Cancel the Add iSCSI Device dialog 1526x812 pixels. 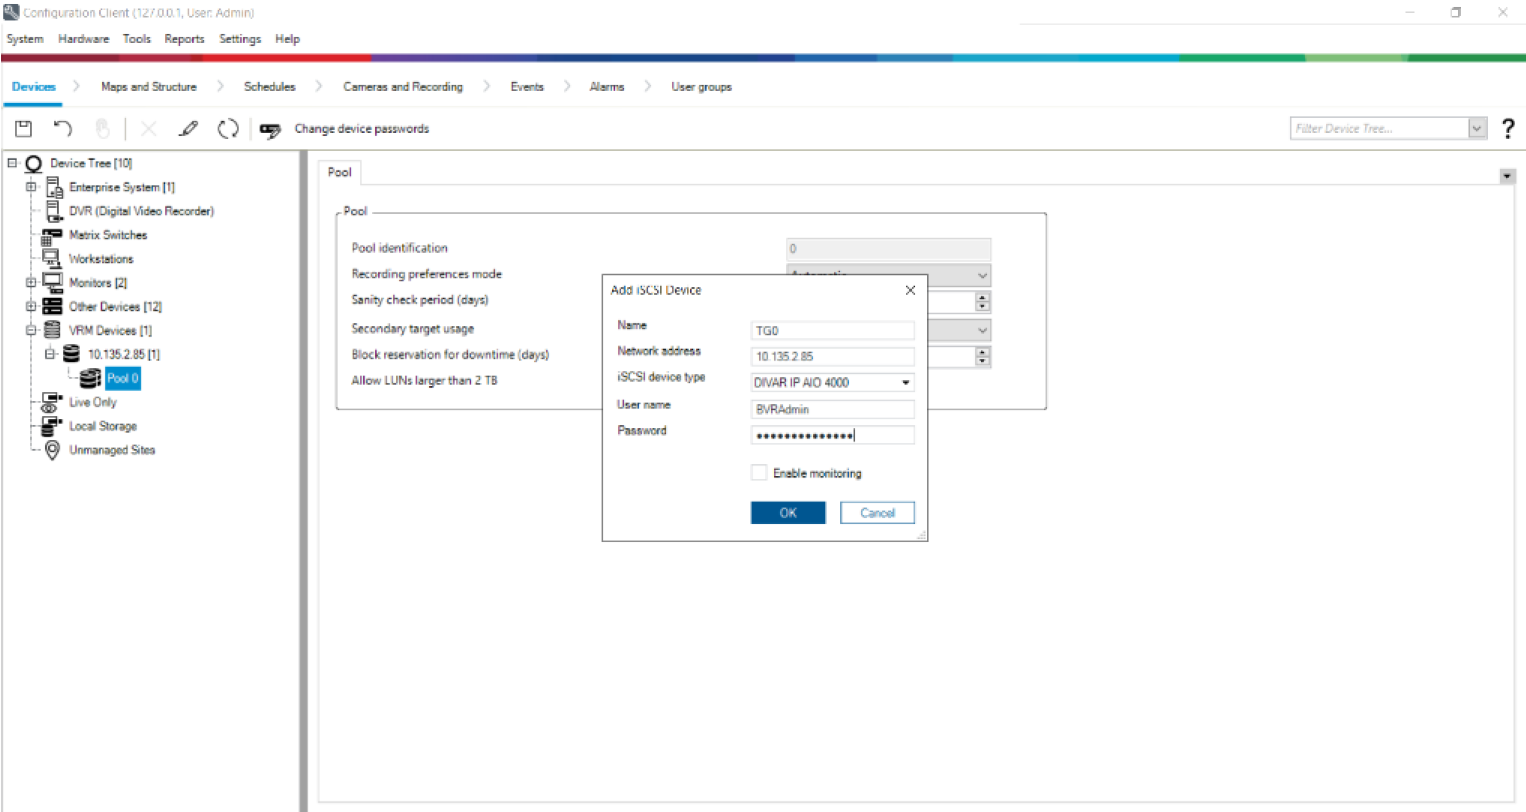click(x=877, y=513)
